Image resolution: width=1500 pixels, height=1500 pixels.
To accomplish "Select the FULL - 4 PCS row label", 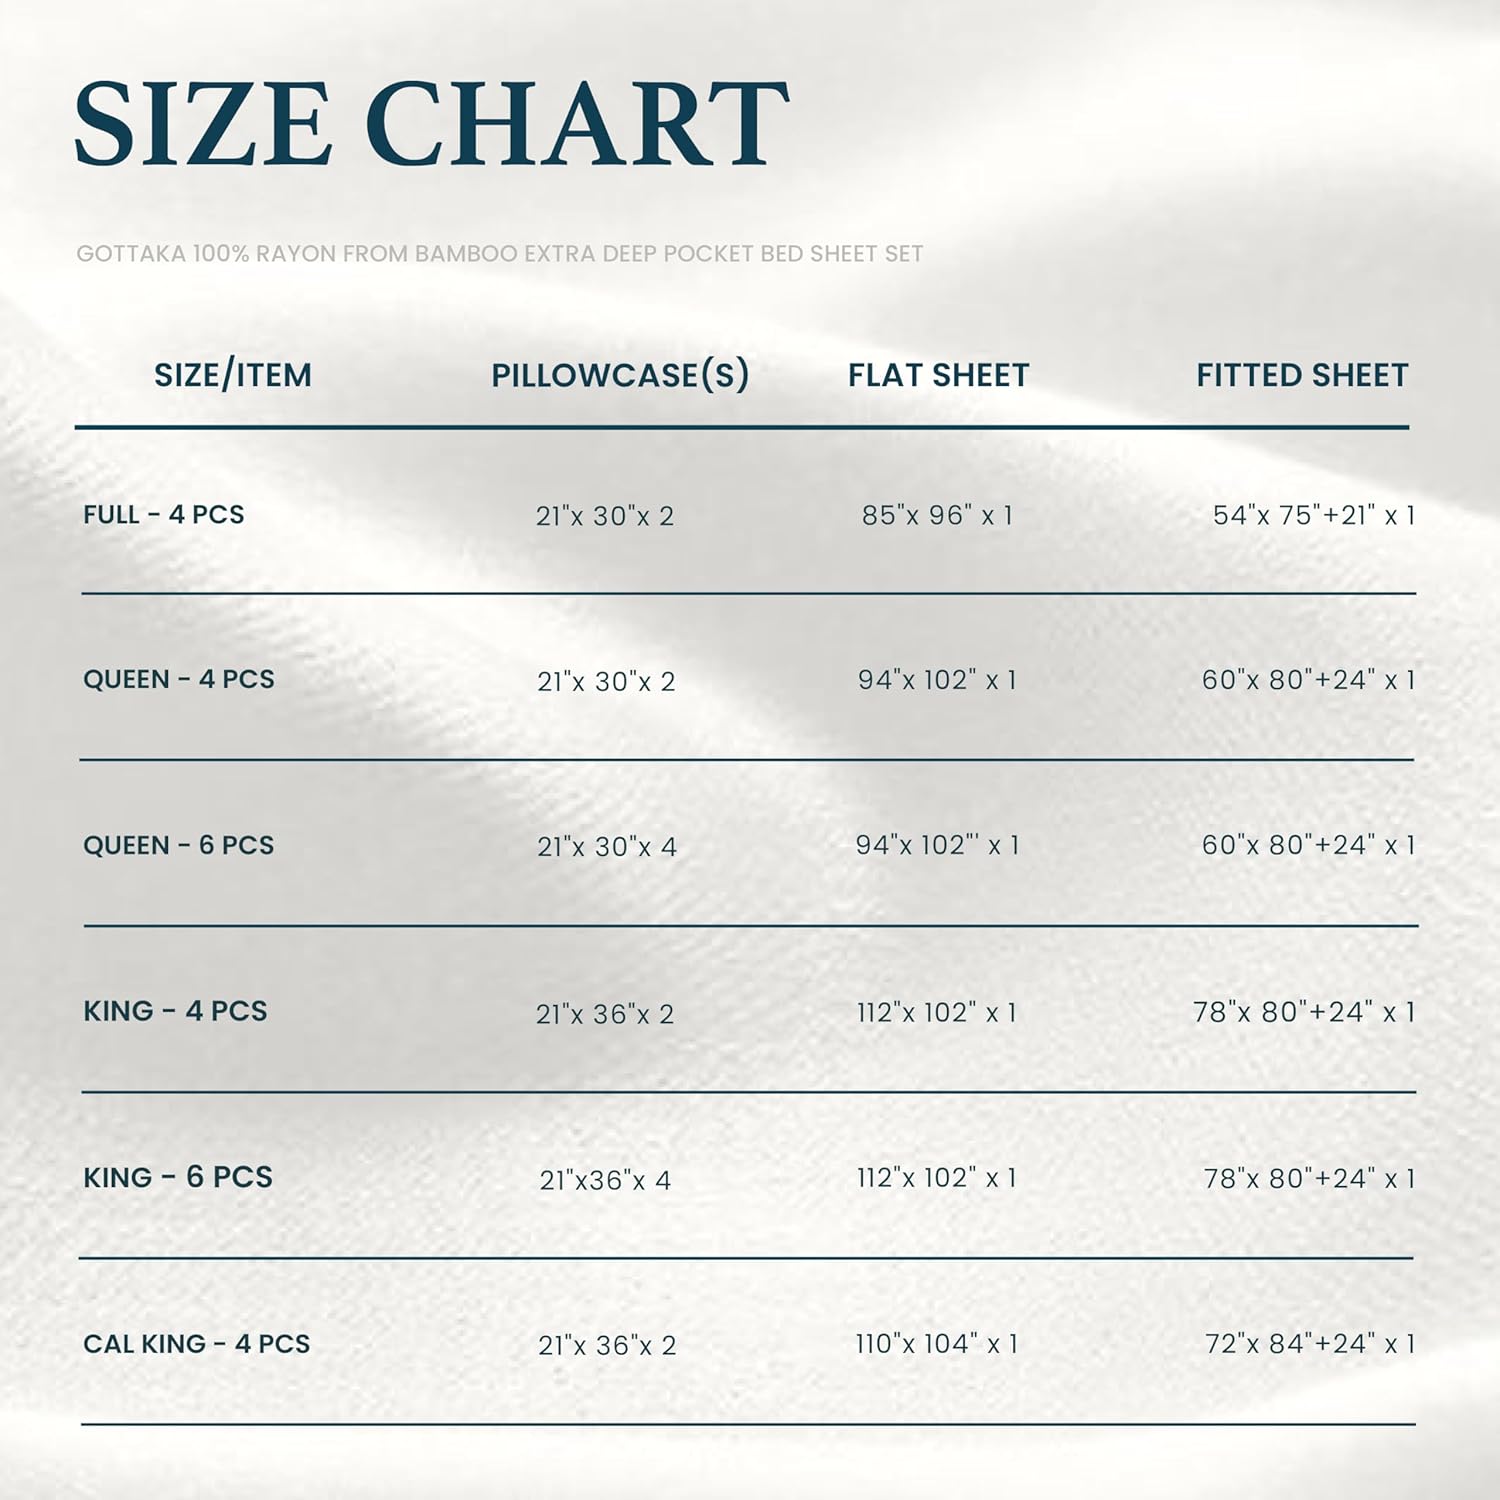I will [164, 515].
